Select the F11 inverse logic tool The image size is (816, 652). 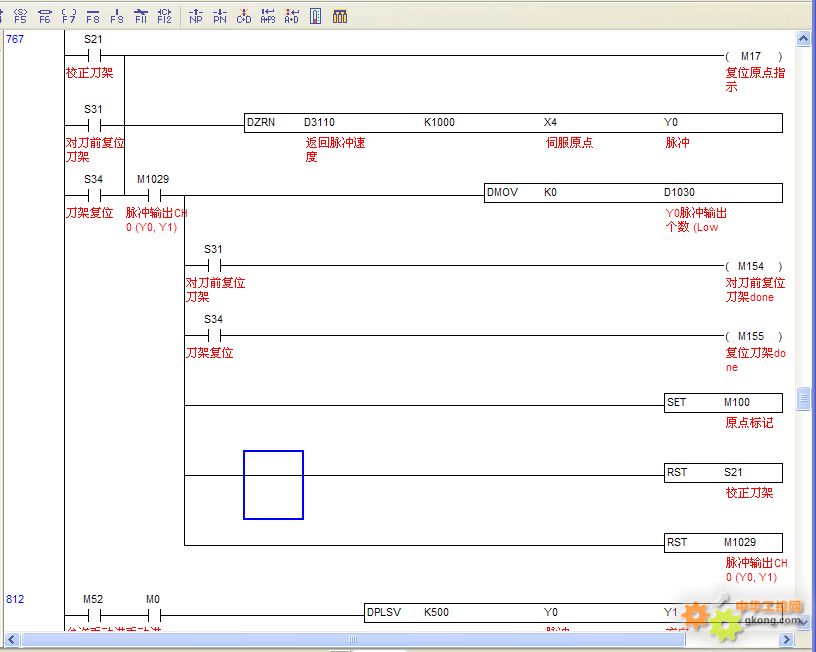pos(141,16)
